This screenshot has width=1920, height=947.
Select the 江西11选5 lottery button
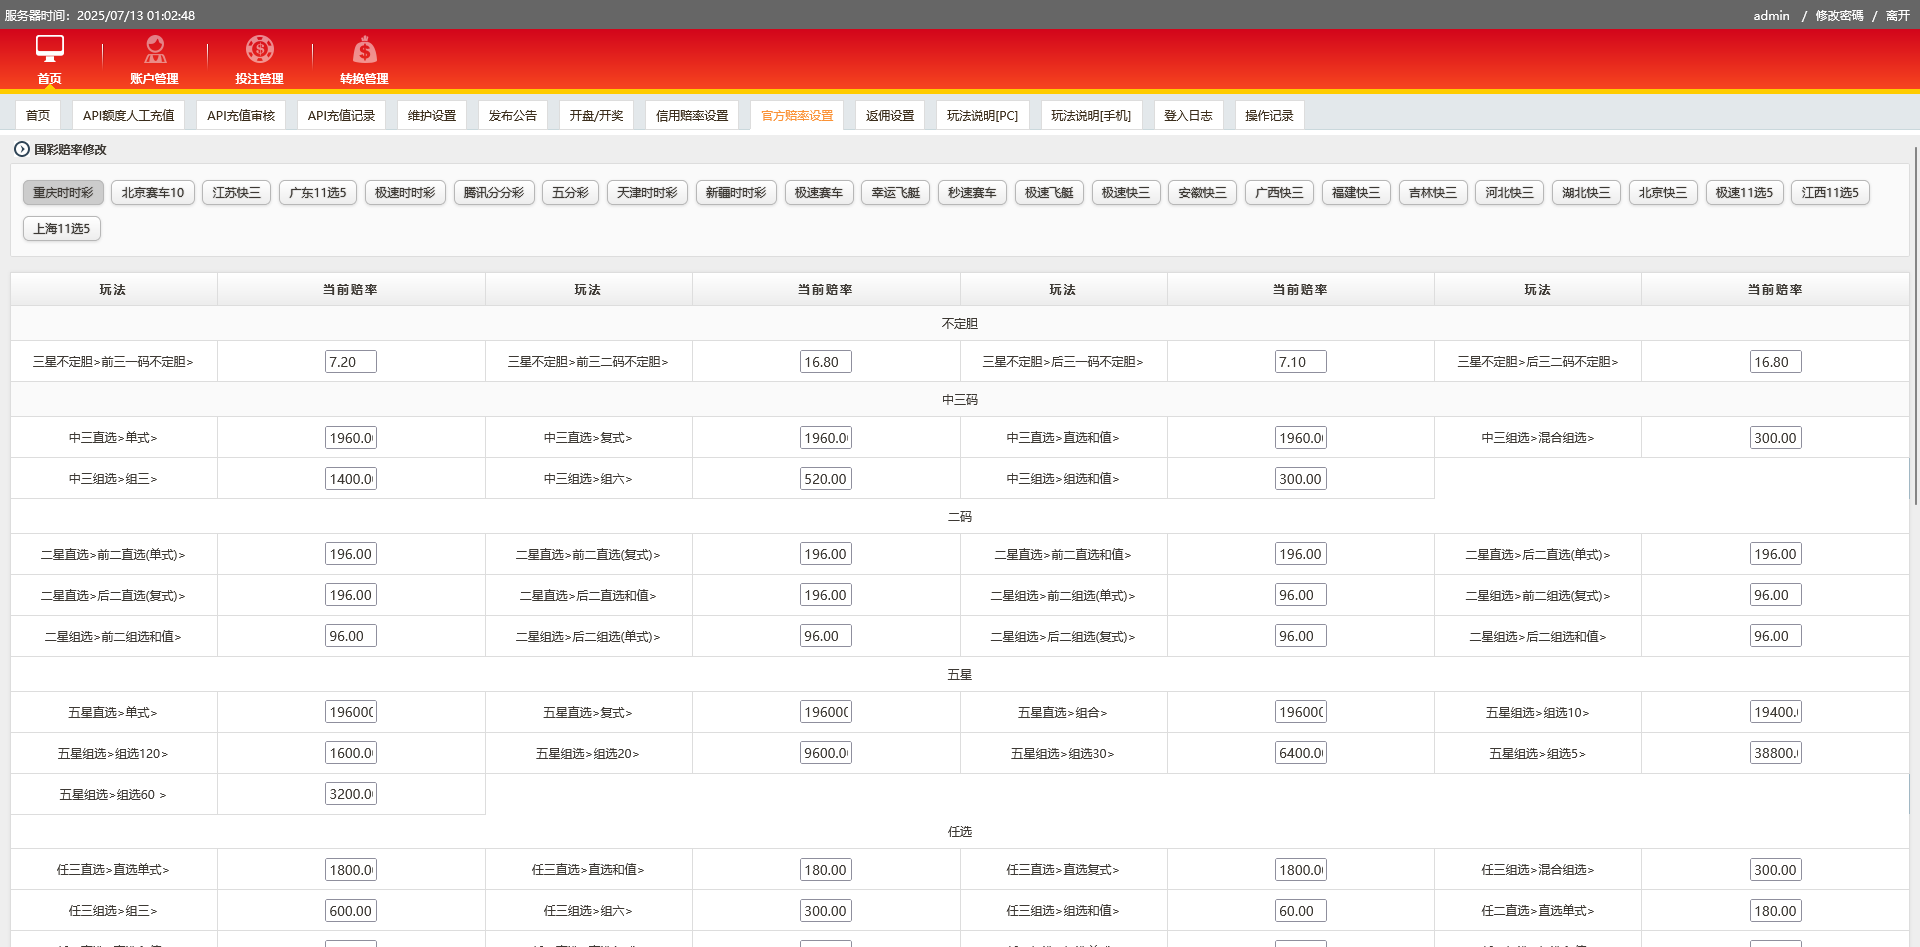[1830, 192]
